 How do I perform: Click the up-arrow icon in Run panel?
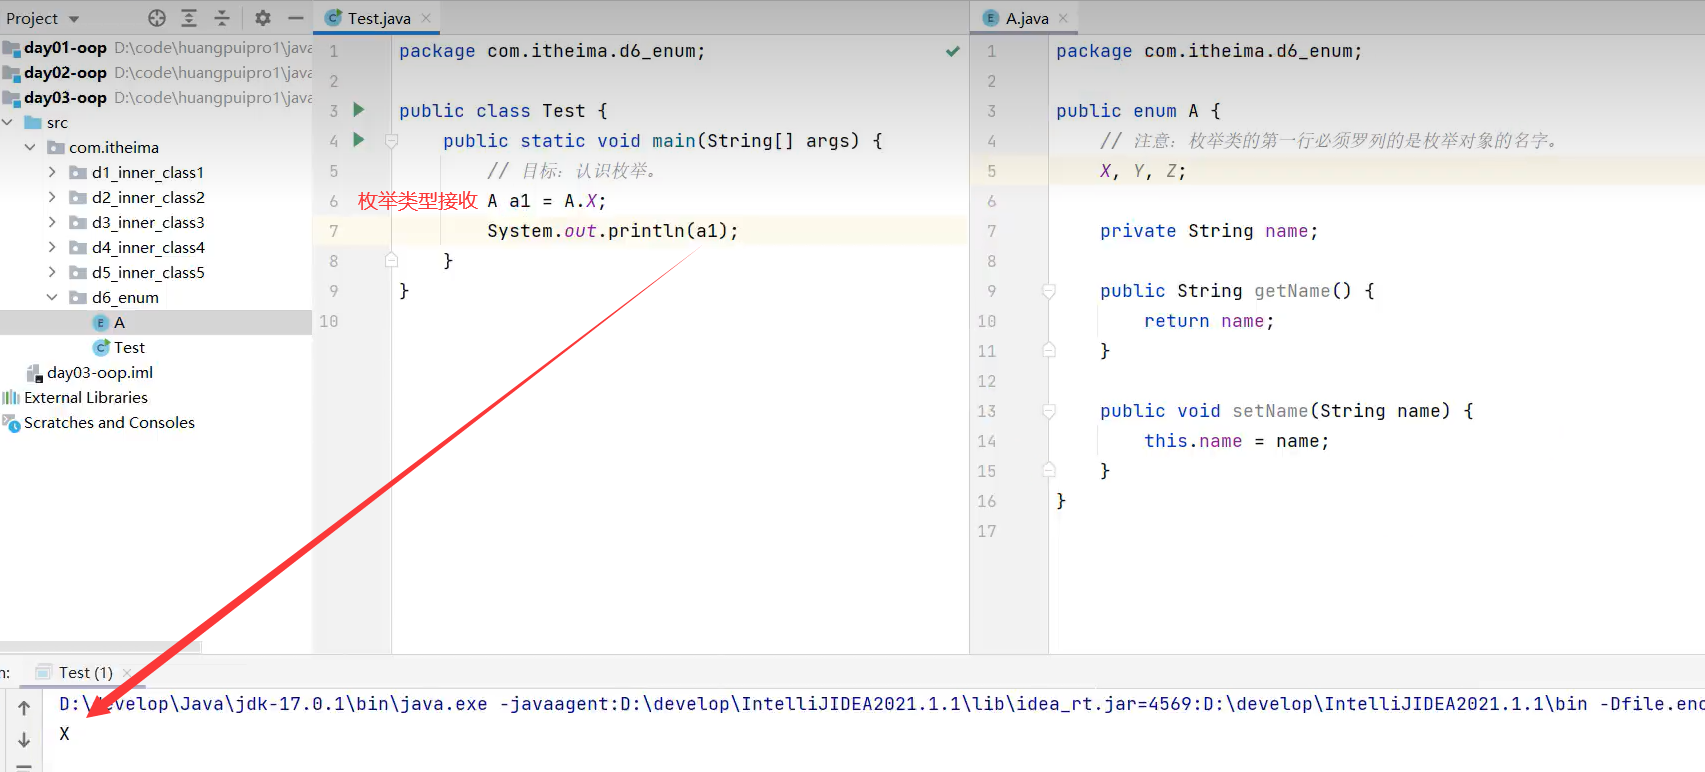pos(24,707)
